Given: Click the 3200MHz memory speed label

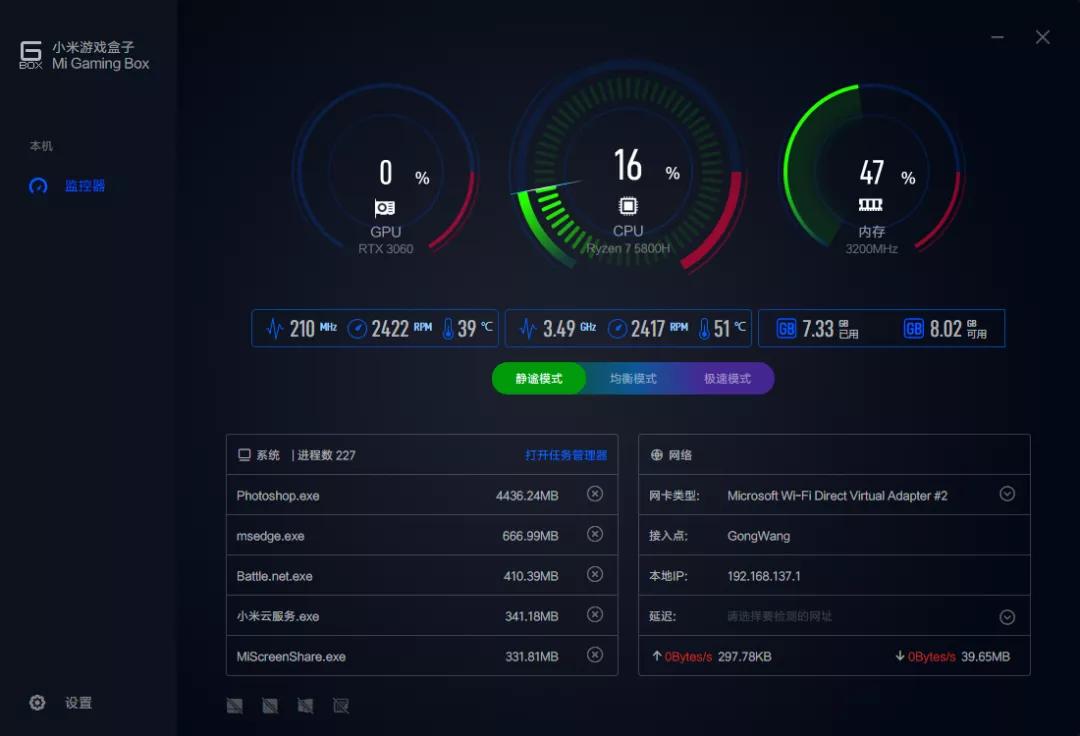Looking at the screenshot, I should tap(871, 249).
